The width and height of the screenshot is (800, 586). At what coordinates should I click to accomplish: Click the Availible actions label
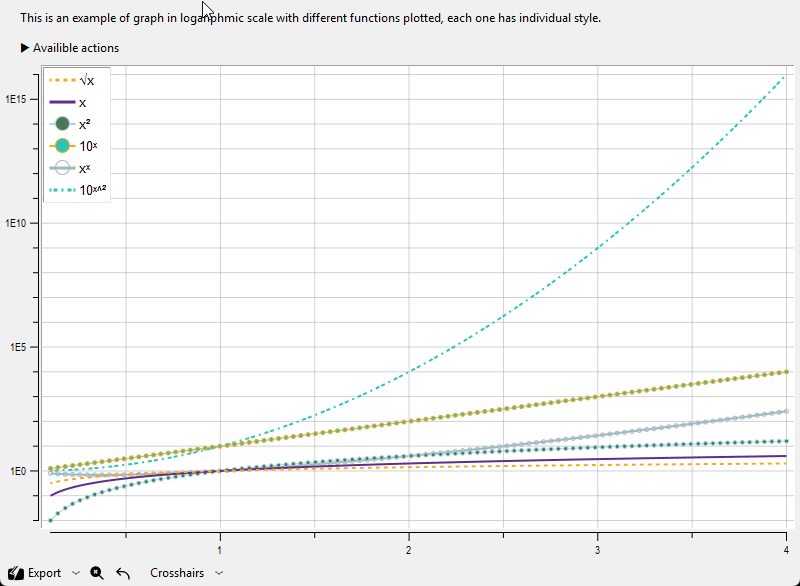click(76, 48)
